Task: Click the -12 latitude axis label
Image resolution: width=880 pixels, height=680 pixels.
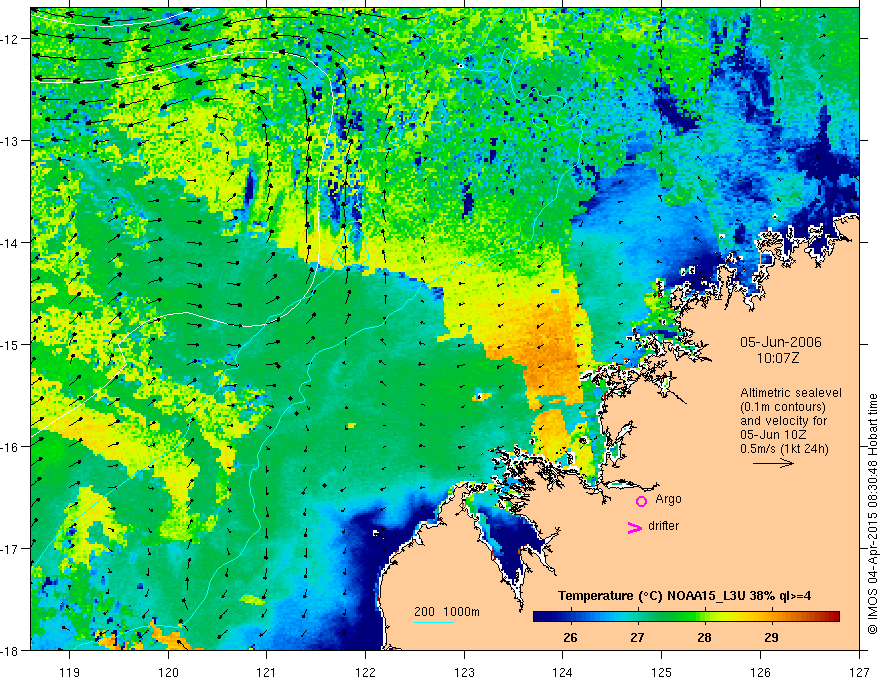Action: (11, 39)
